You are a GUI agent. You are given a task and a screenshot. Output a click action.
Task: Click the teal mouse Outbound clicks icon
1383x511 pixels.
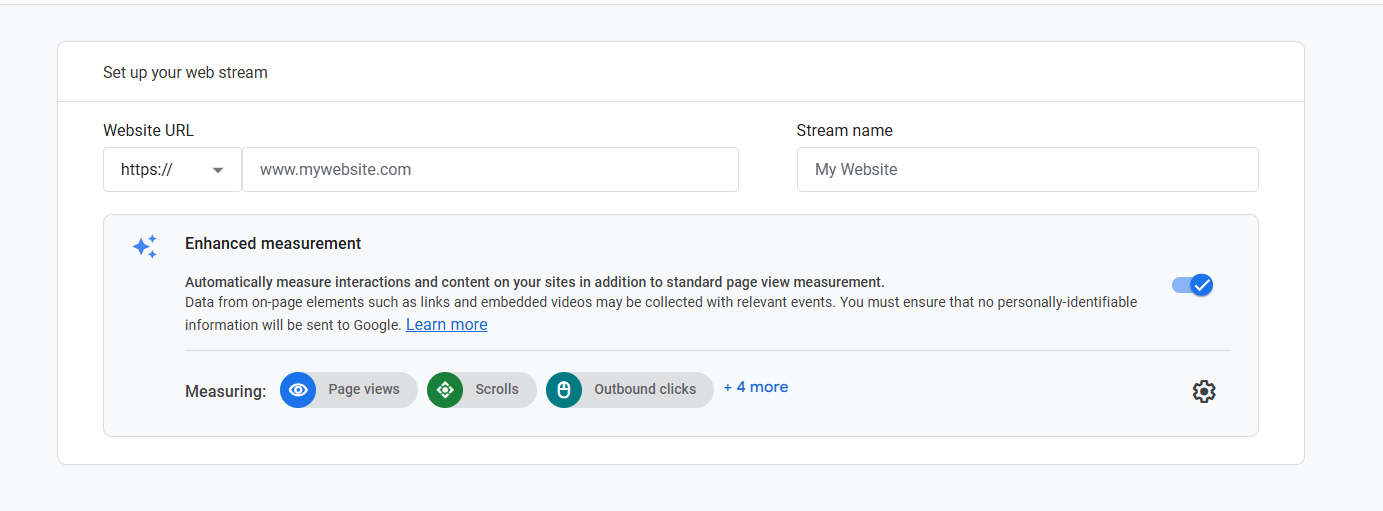564,390
